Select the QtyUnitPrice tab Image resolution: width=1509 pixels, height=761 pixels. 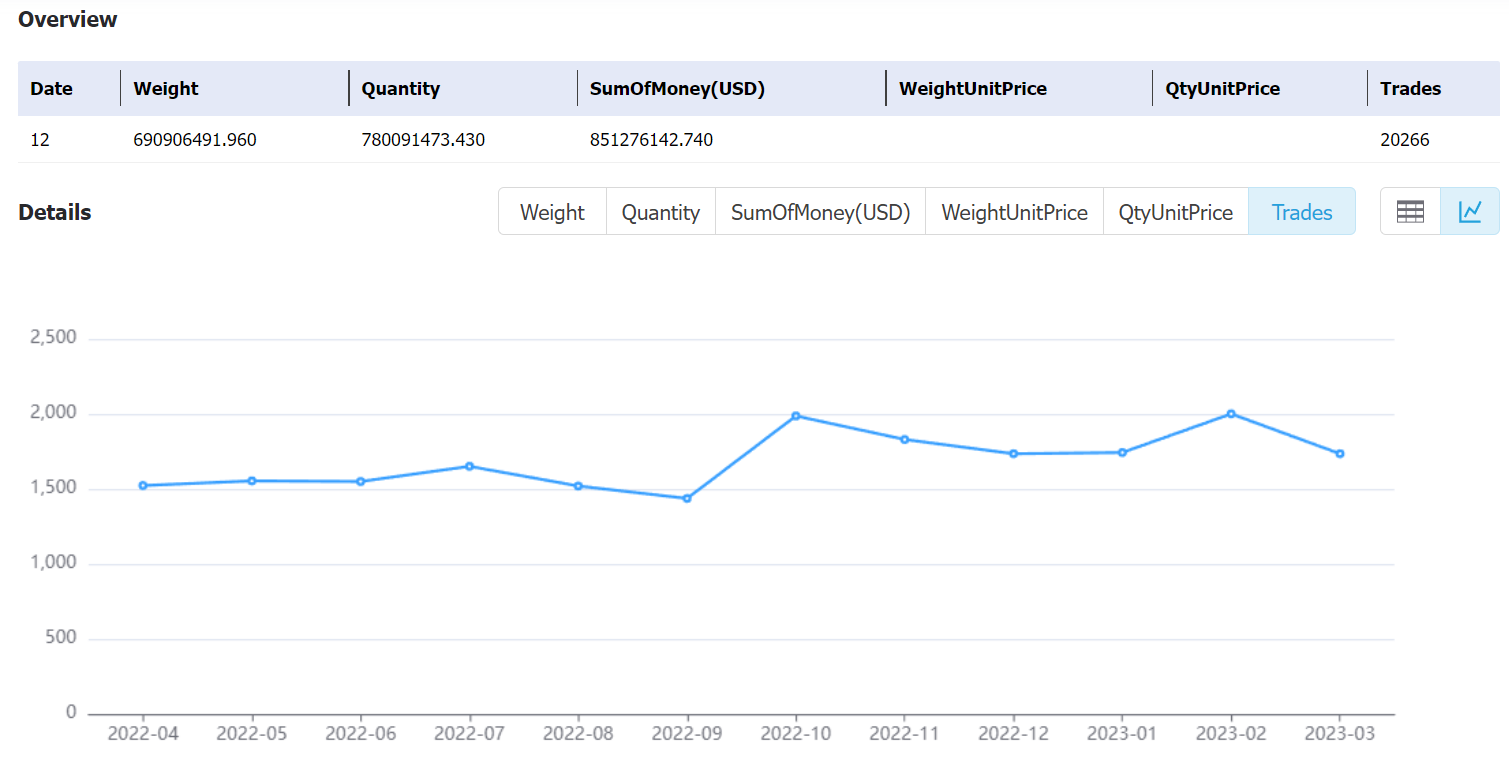point(1176,212)
